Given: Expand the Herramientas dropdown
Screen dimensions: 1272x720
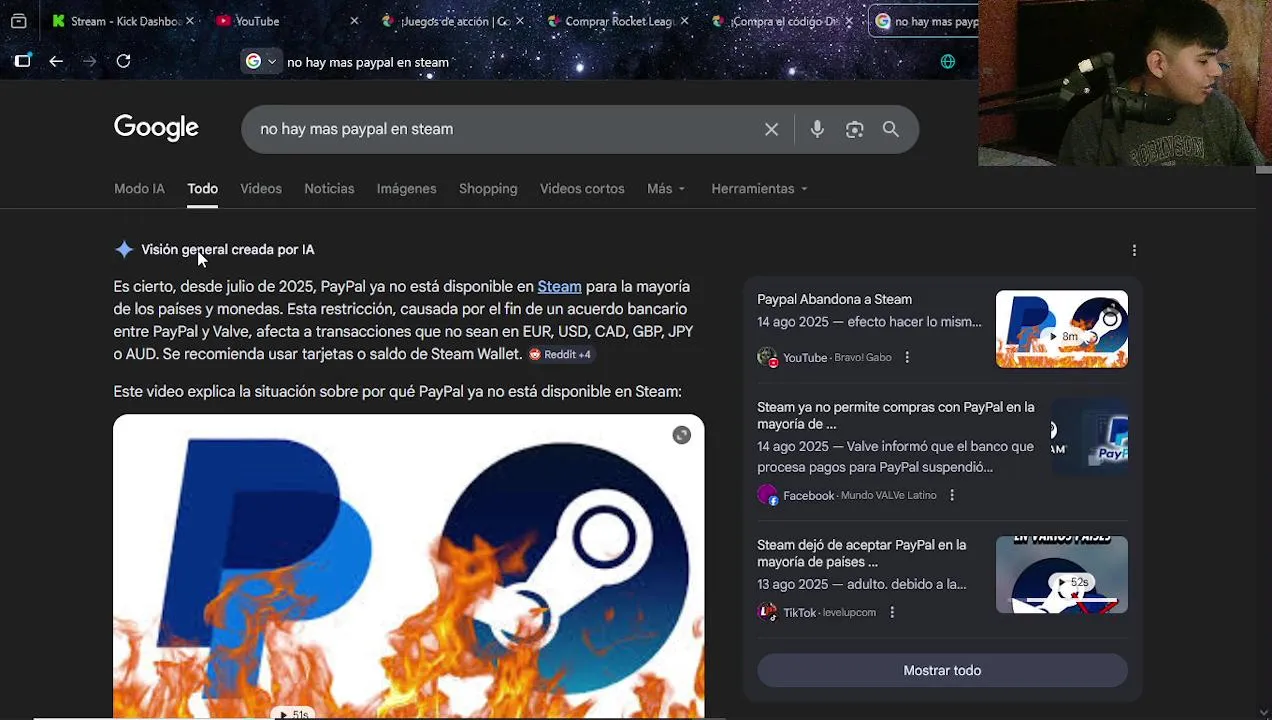Looking at the screenshot, I should coord(759,188).
